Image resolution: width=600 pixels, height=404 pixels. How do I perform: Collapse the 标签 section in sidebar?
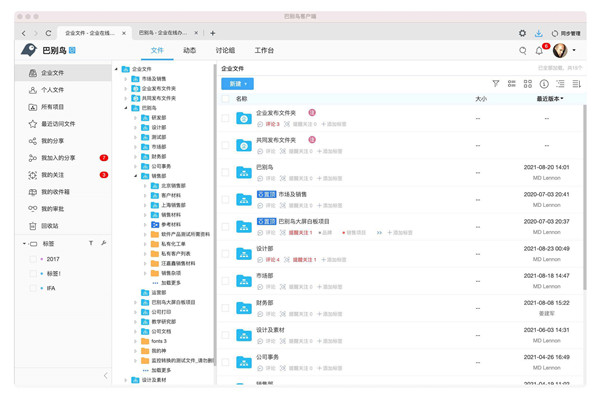24,243
